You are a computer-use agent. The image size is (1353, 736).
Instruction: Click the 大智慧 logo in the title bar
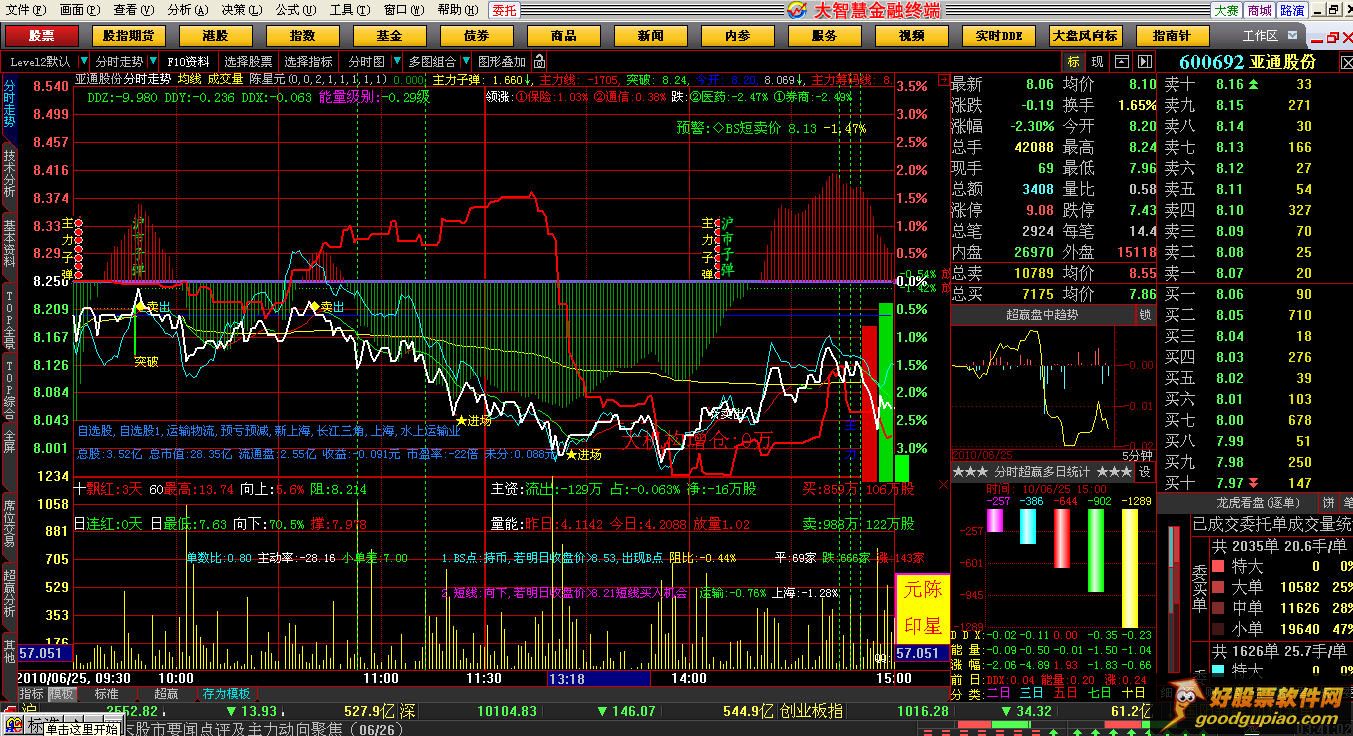(x=797, y=10)
